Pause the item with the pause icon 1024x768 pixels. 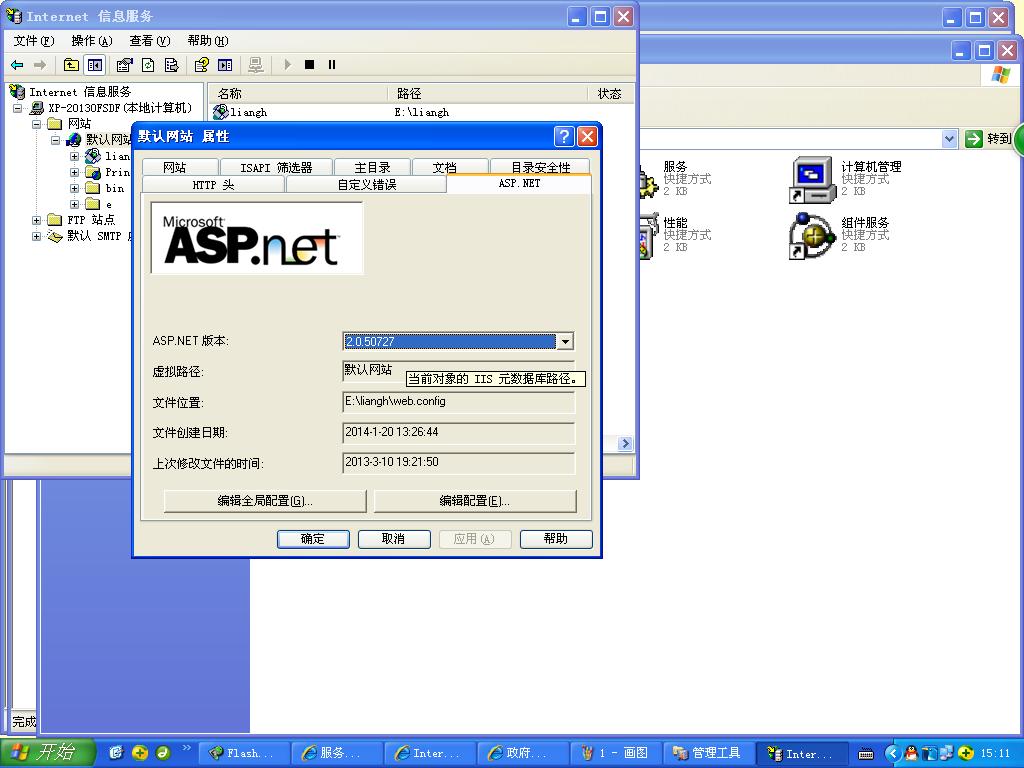click(332, 65)
